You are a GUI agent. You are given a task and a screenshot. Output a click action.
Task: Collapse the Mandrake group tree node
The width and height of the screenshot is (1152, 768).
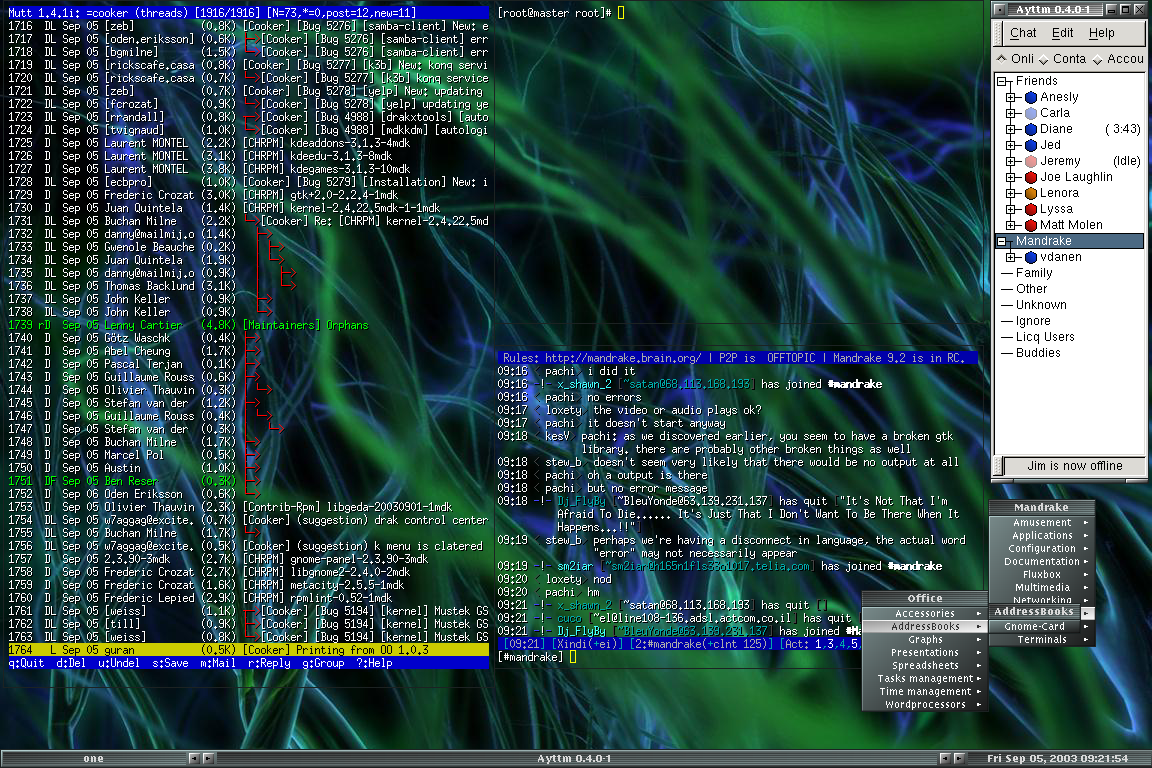point(1003,241)
